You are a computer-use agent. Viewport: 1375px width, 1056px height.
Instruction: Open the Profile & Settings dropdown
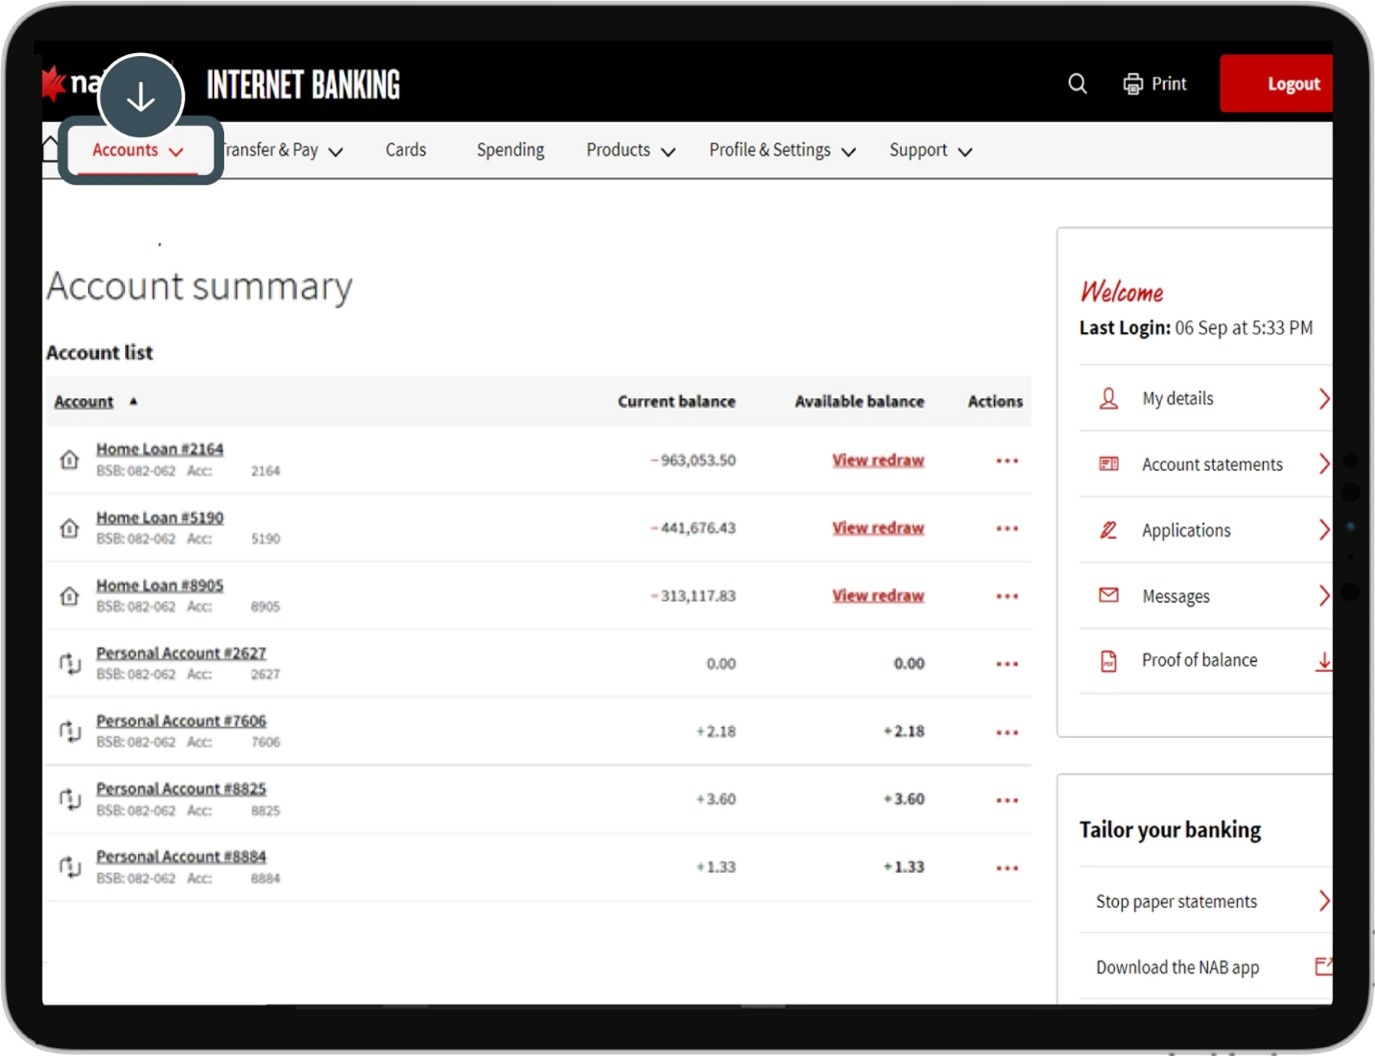pyautogui.click(x=782, y=150)
